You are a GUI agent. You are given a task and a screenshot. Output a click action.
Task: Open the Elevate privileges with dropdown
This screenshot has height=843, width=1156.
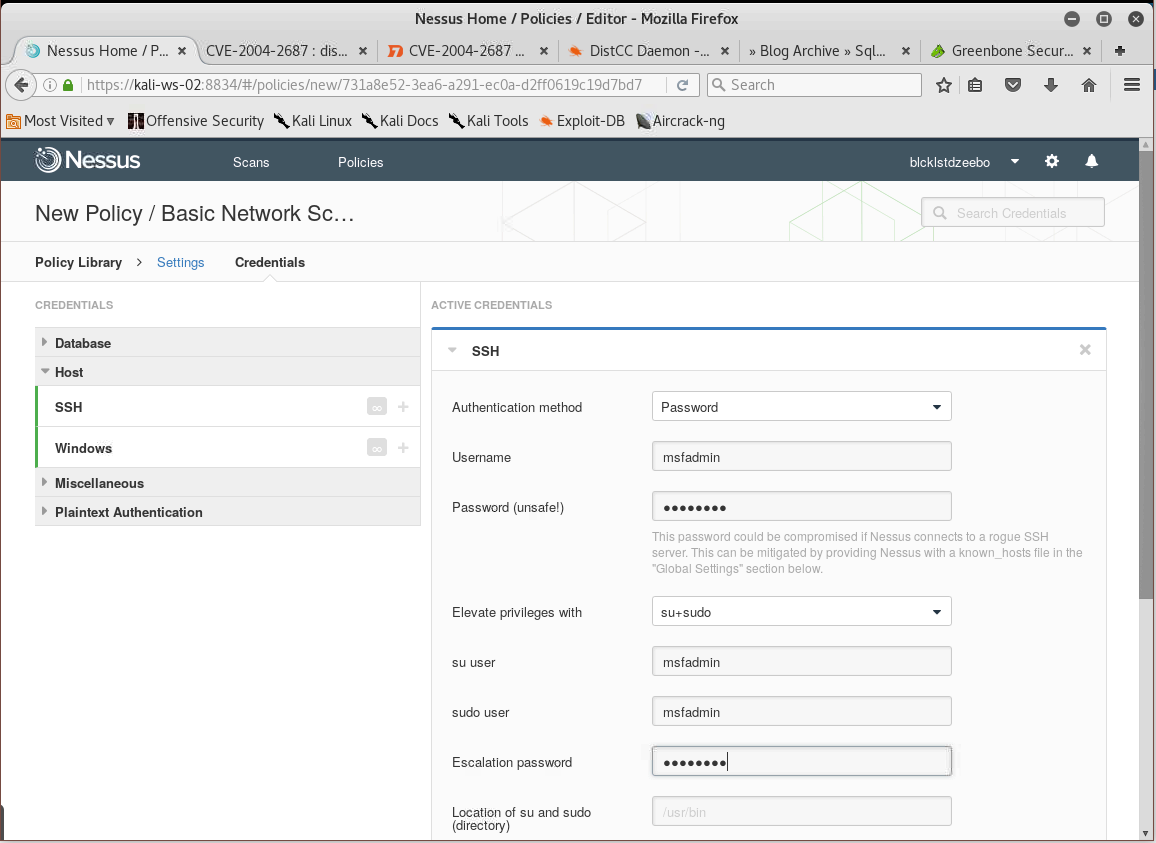pyautogui.click(x=801, y=612)
